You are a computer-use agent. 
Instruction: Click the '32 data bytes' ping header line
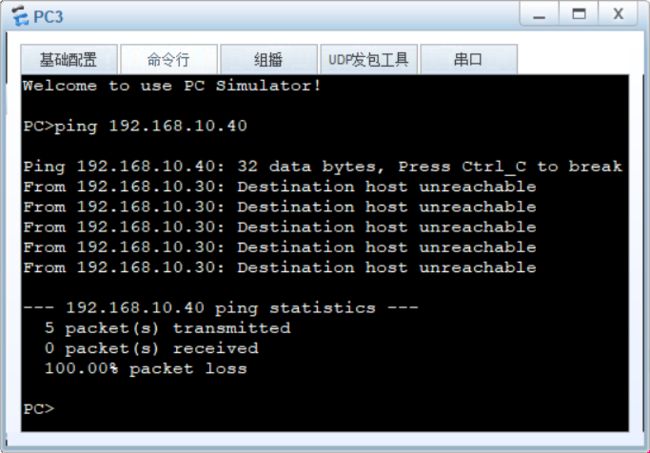[323, 167]
